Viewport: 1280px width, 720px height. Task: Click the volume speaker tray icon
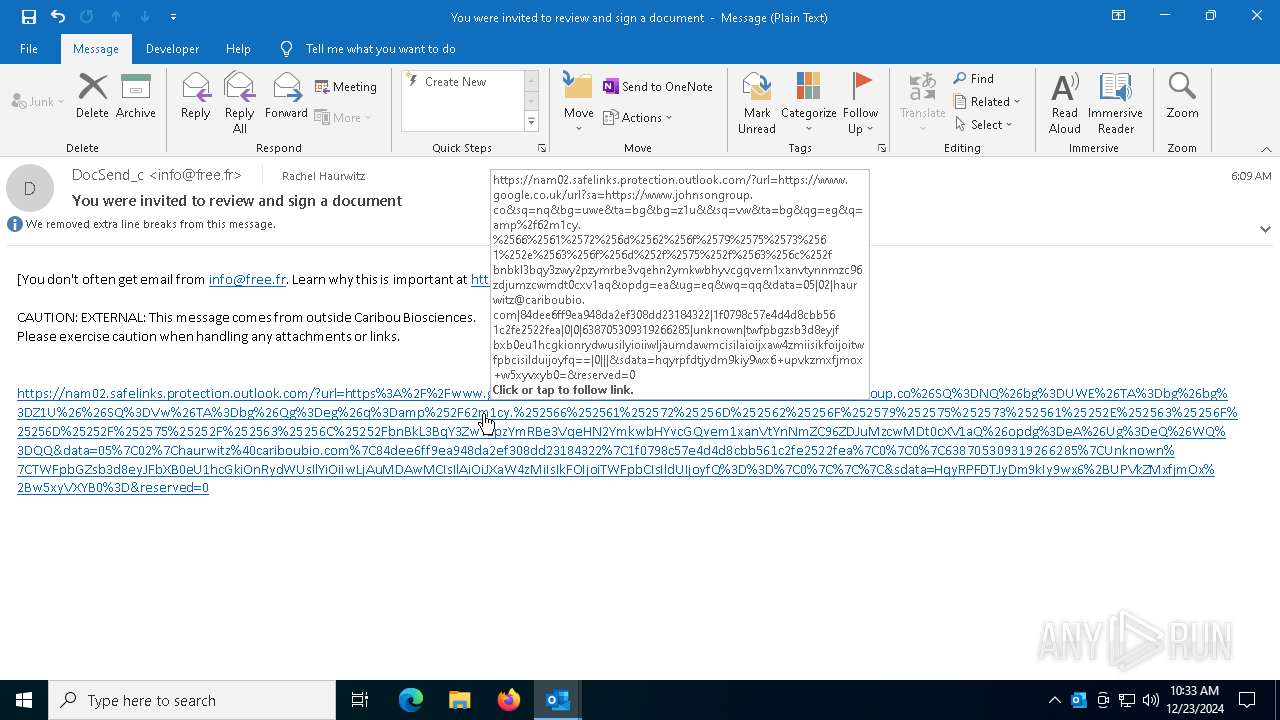pyautogui.click(x=1151, y=700)
